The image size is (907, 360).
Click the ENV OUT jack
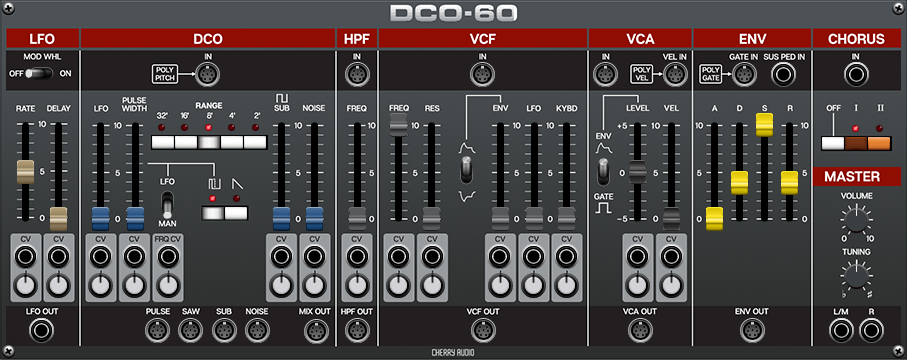click(751, 331)
